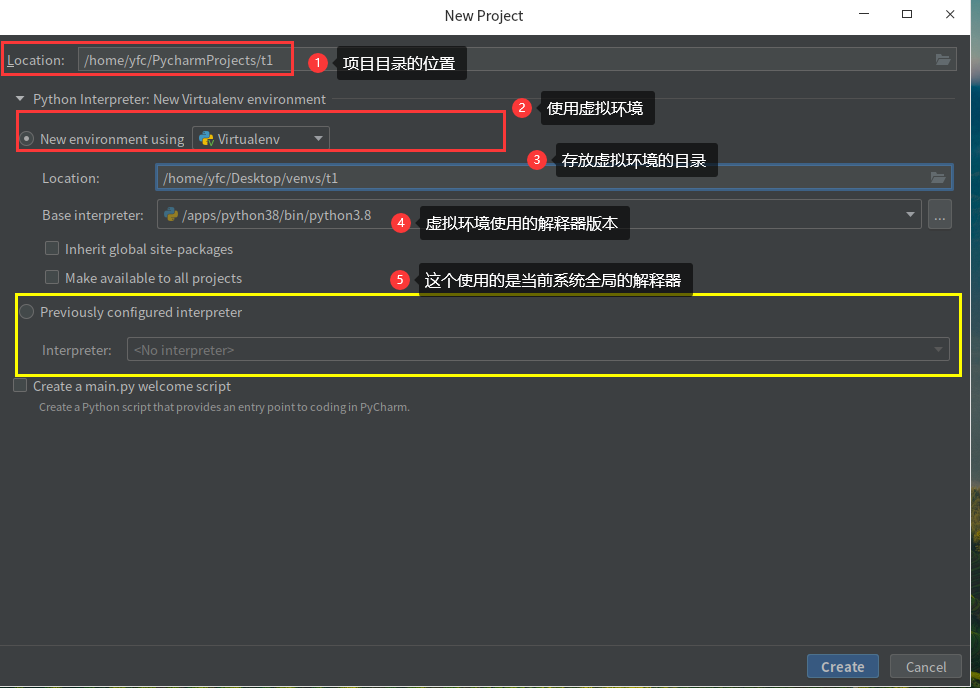Click the Python Interpreter section title text
This screenshot has width=980, height=688.
pyautogui.click(x=179, y=99)
